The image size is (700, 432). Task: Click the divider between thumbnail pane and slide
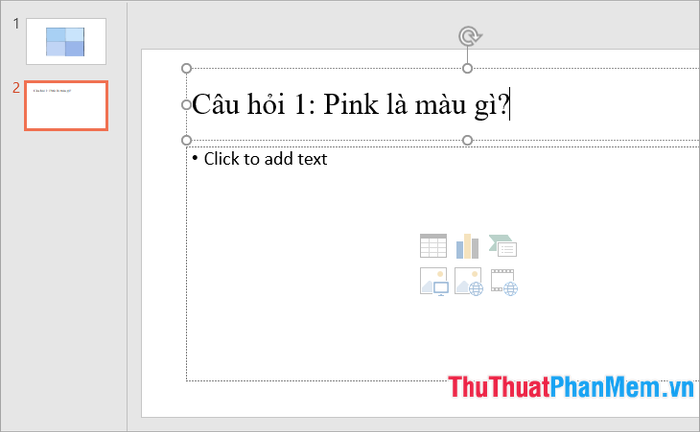tap(127, 216)
